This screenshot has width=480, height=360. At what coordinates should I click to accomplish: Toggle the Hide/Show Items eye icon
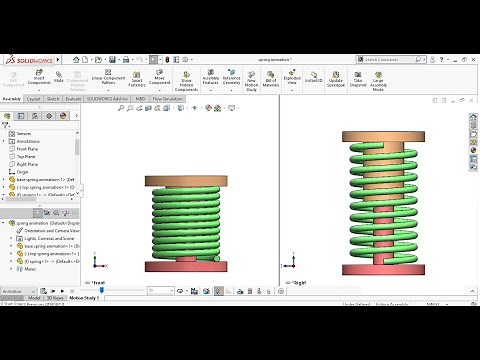195,108
